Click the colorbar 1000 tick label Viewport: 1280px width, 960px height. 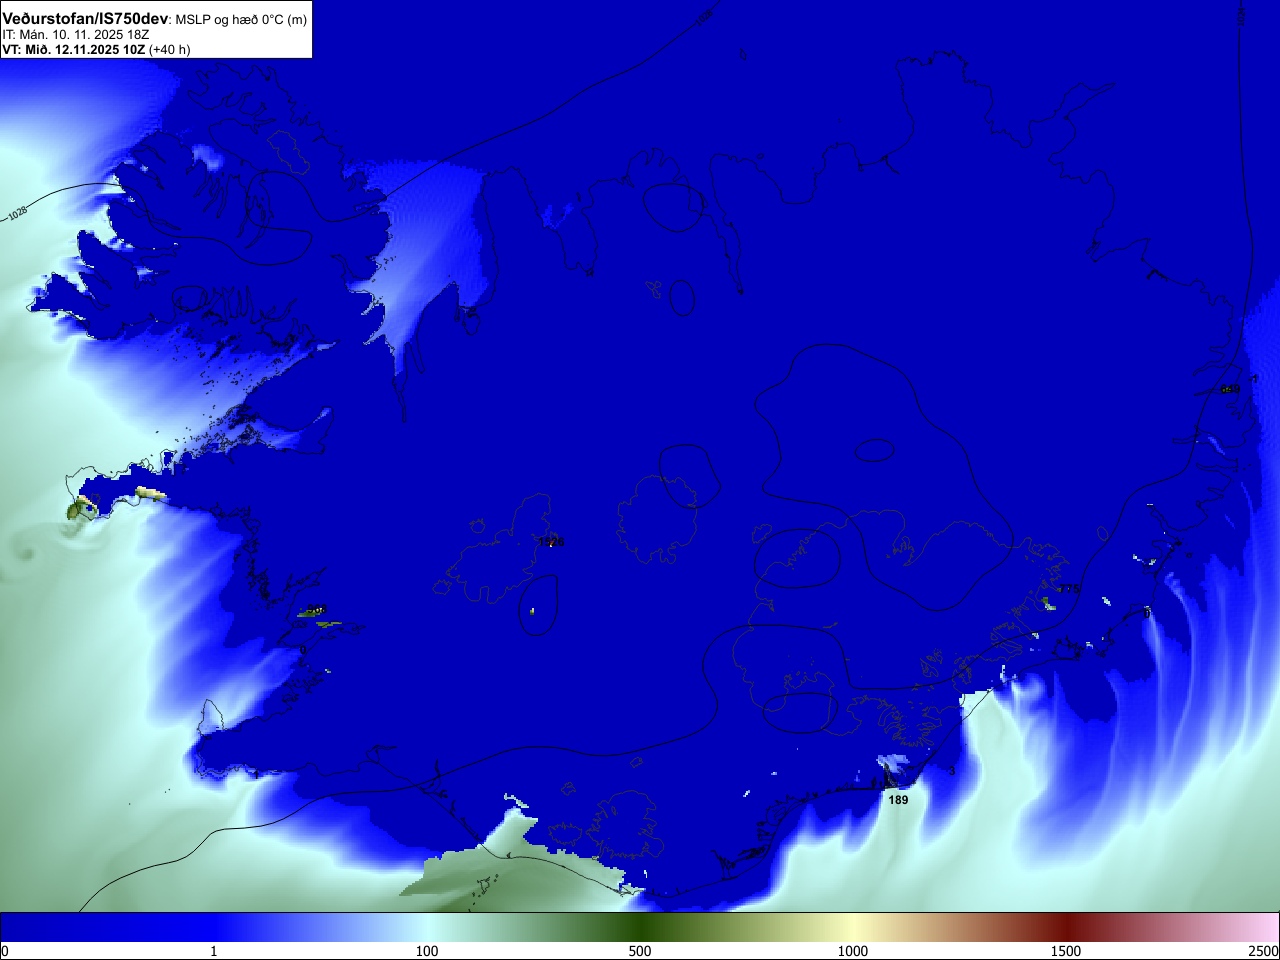[853, 951]
